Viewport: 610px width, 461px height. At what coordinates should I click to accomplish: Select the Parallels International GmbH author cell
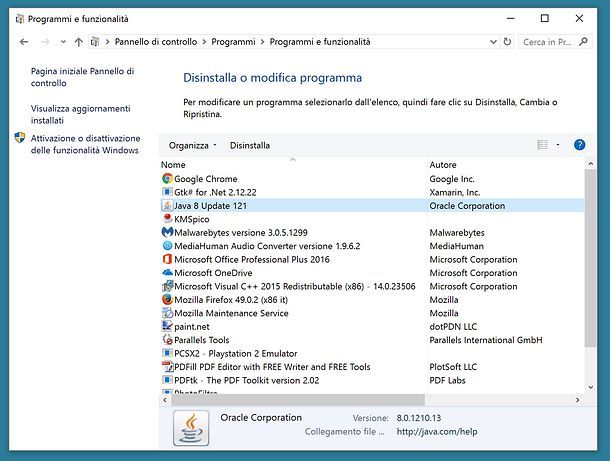click(x=486, y=340)
